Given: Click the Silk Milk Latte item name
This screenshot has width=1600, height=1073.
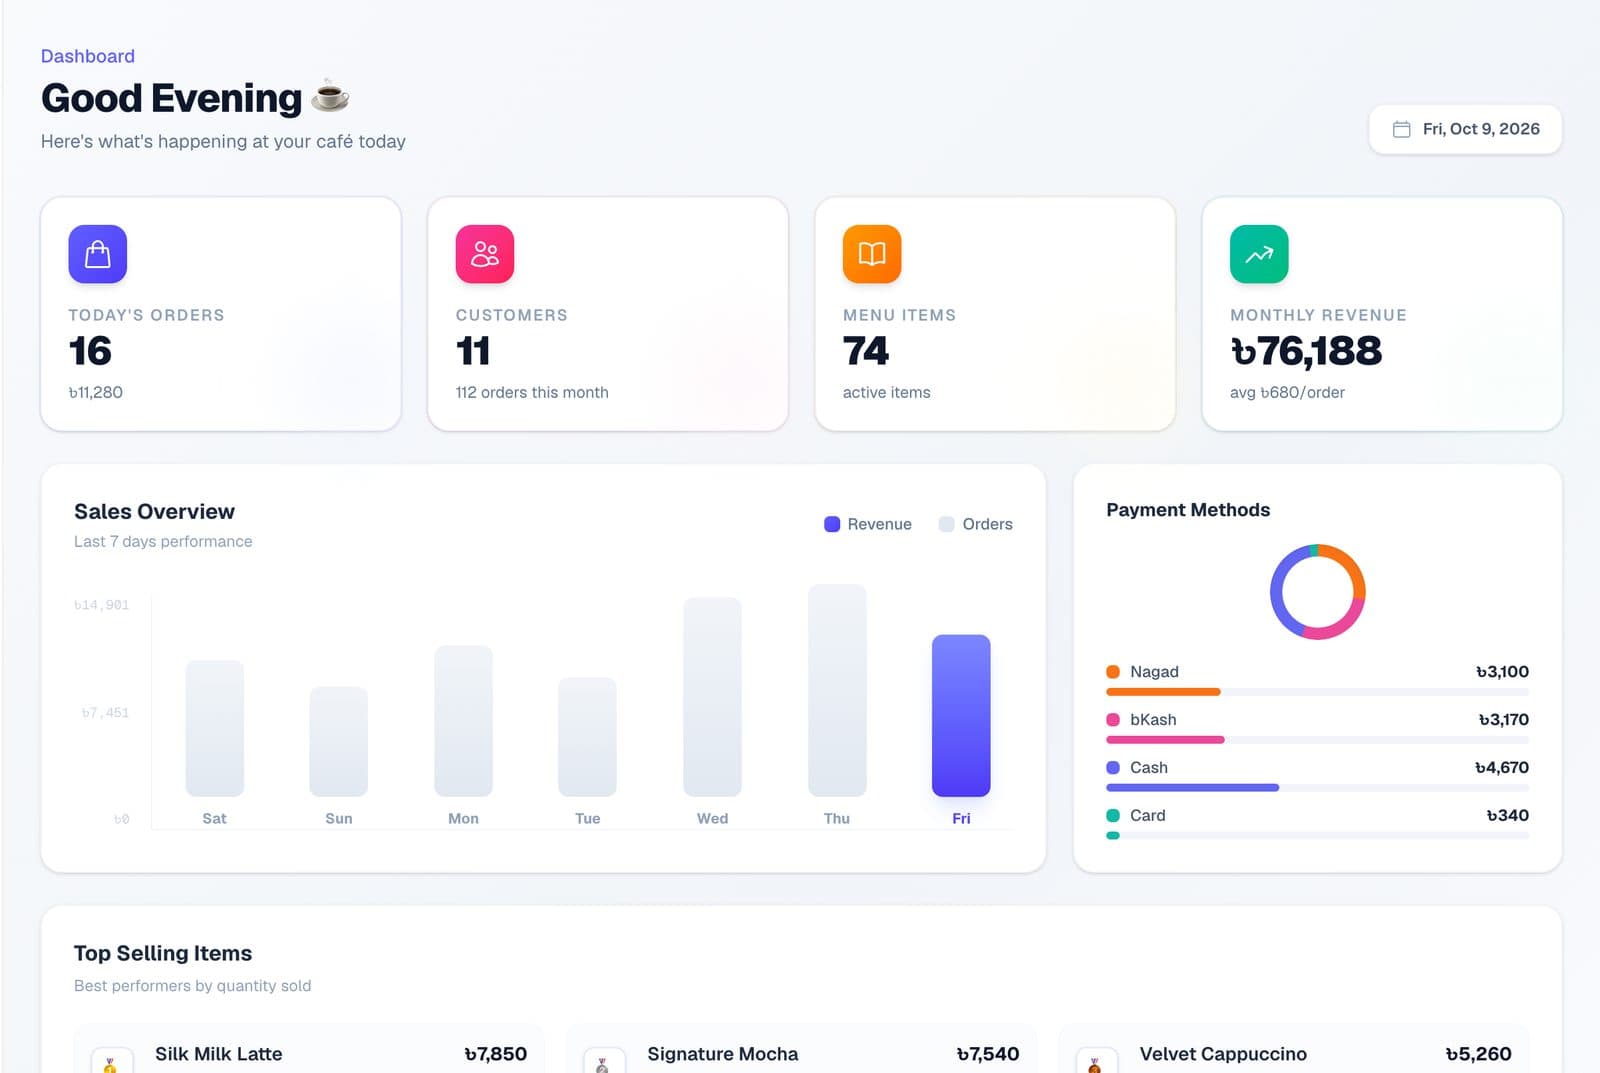Looking at the screenshot, I should pos(218,1054).
